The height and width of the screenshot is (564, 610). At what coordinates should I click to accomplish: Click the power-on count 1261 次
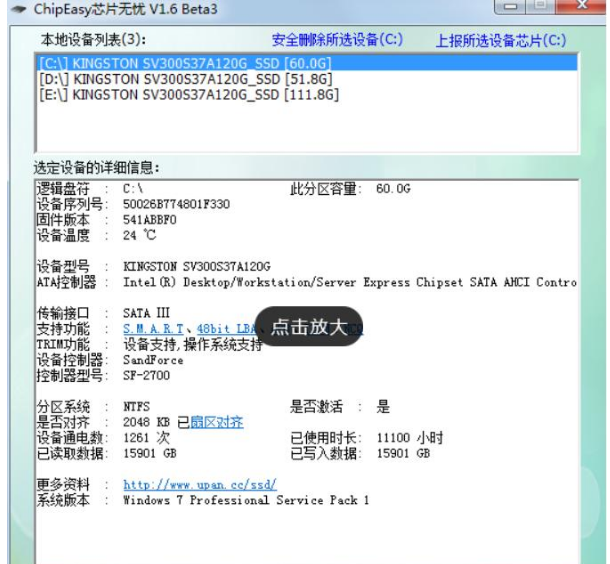[146, 438]
